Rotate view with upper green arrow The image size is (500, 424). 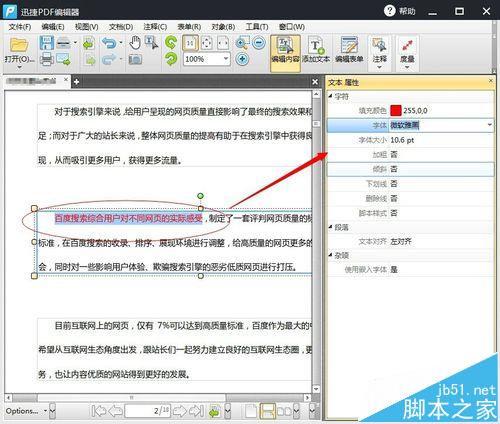pos(171,43)
